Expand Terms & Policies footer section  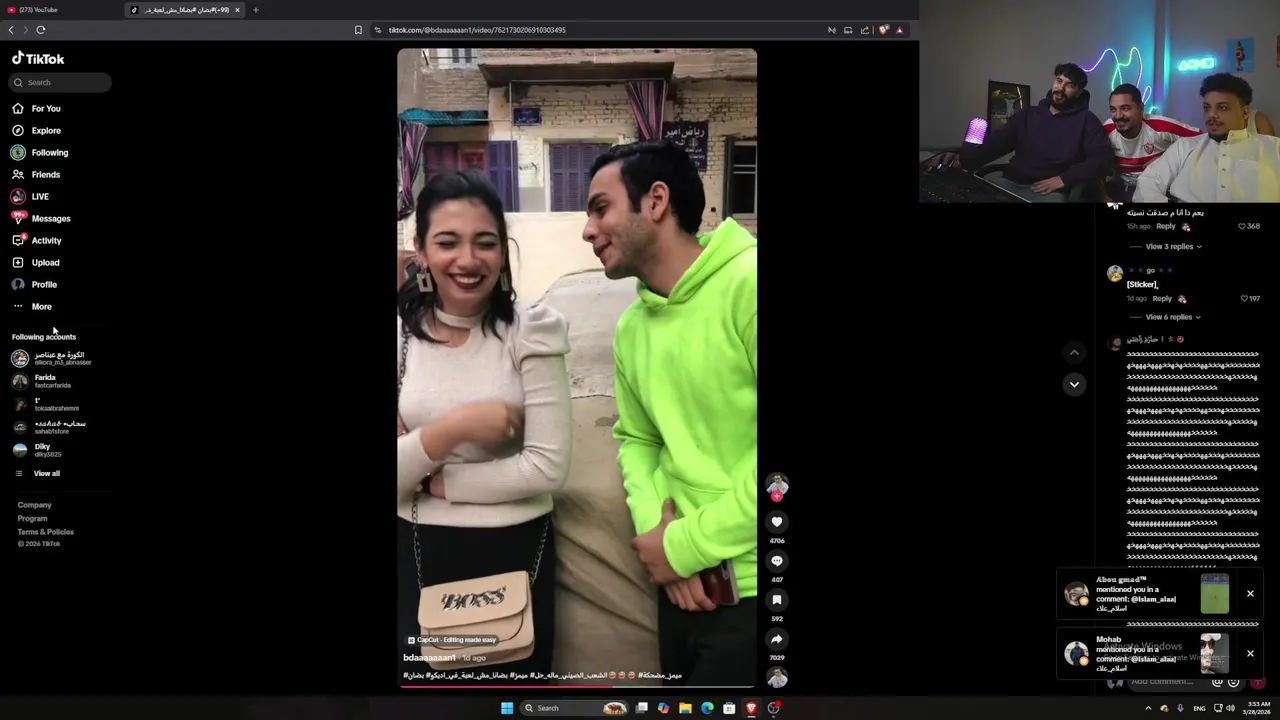pos(45,532)
